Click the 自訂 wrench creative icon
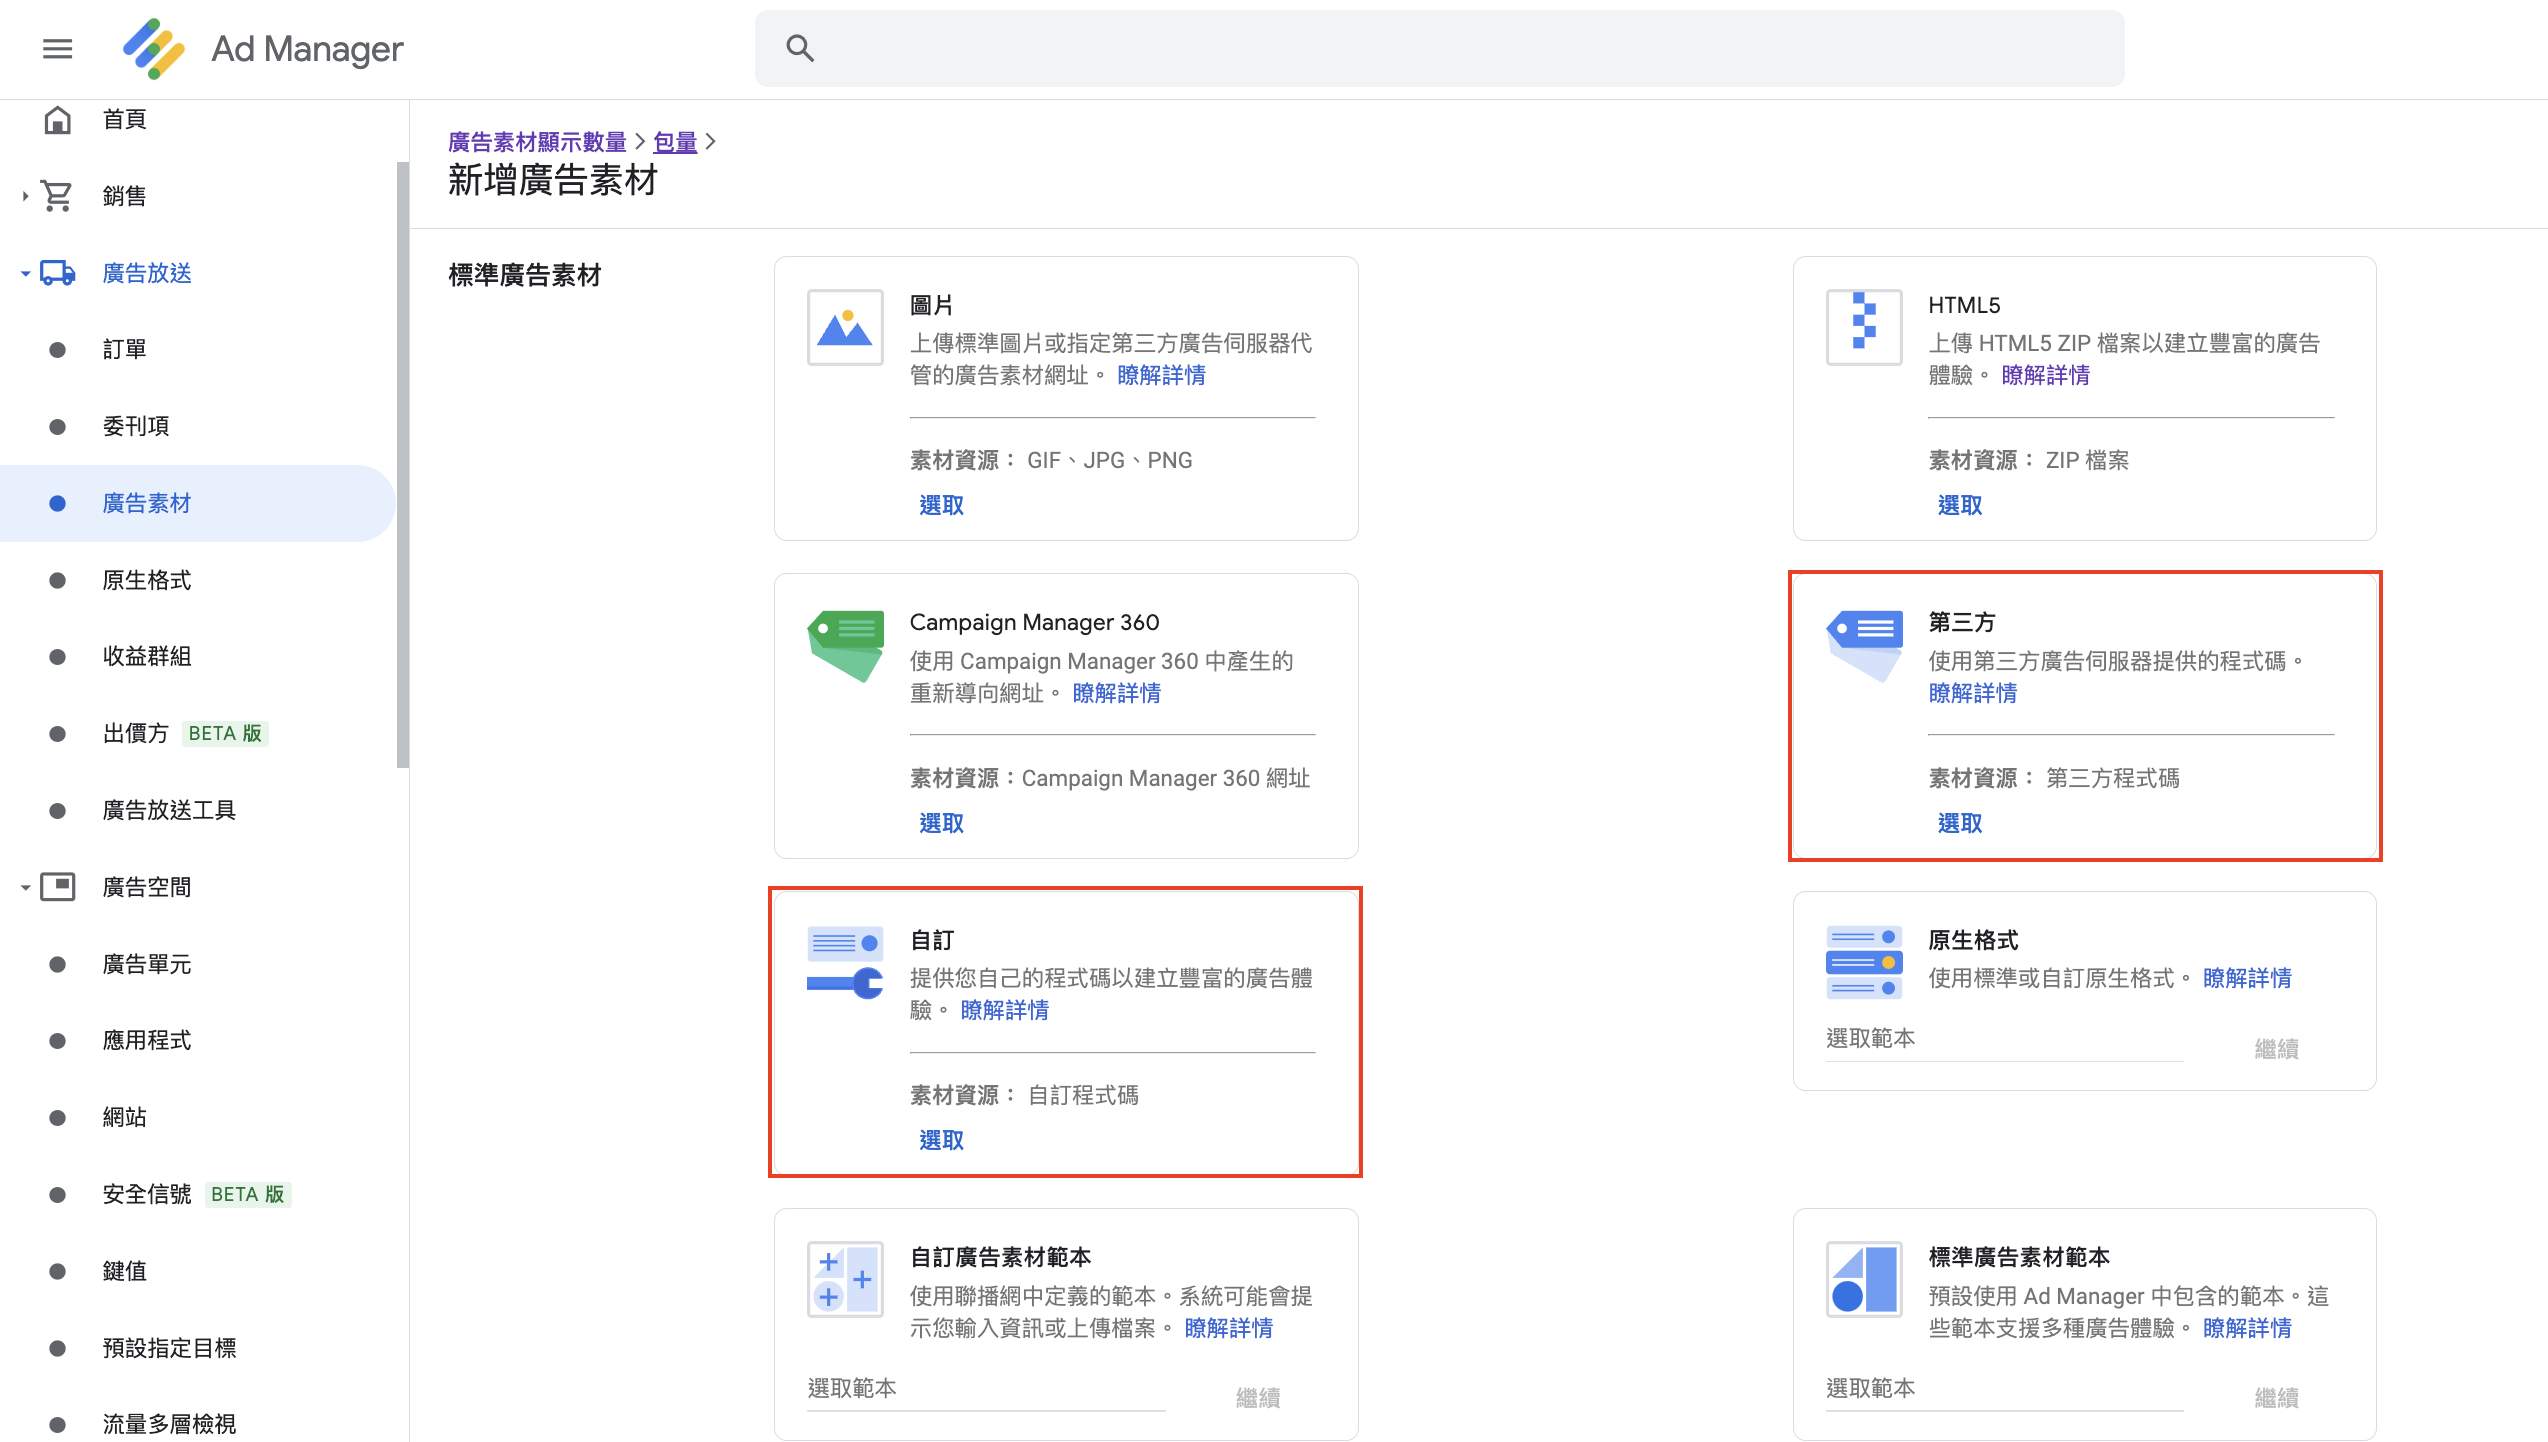The width and height of the screenshot is (2548, 1442). pos(845,963)
